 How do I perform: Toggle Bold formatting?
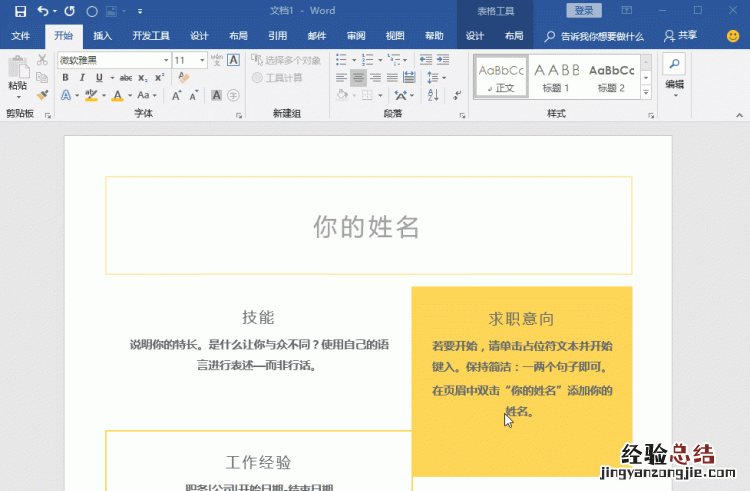[x=66, y=77]
